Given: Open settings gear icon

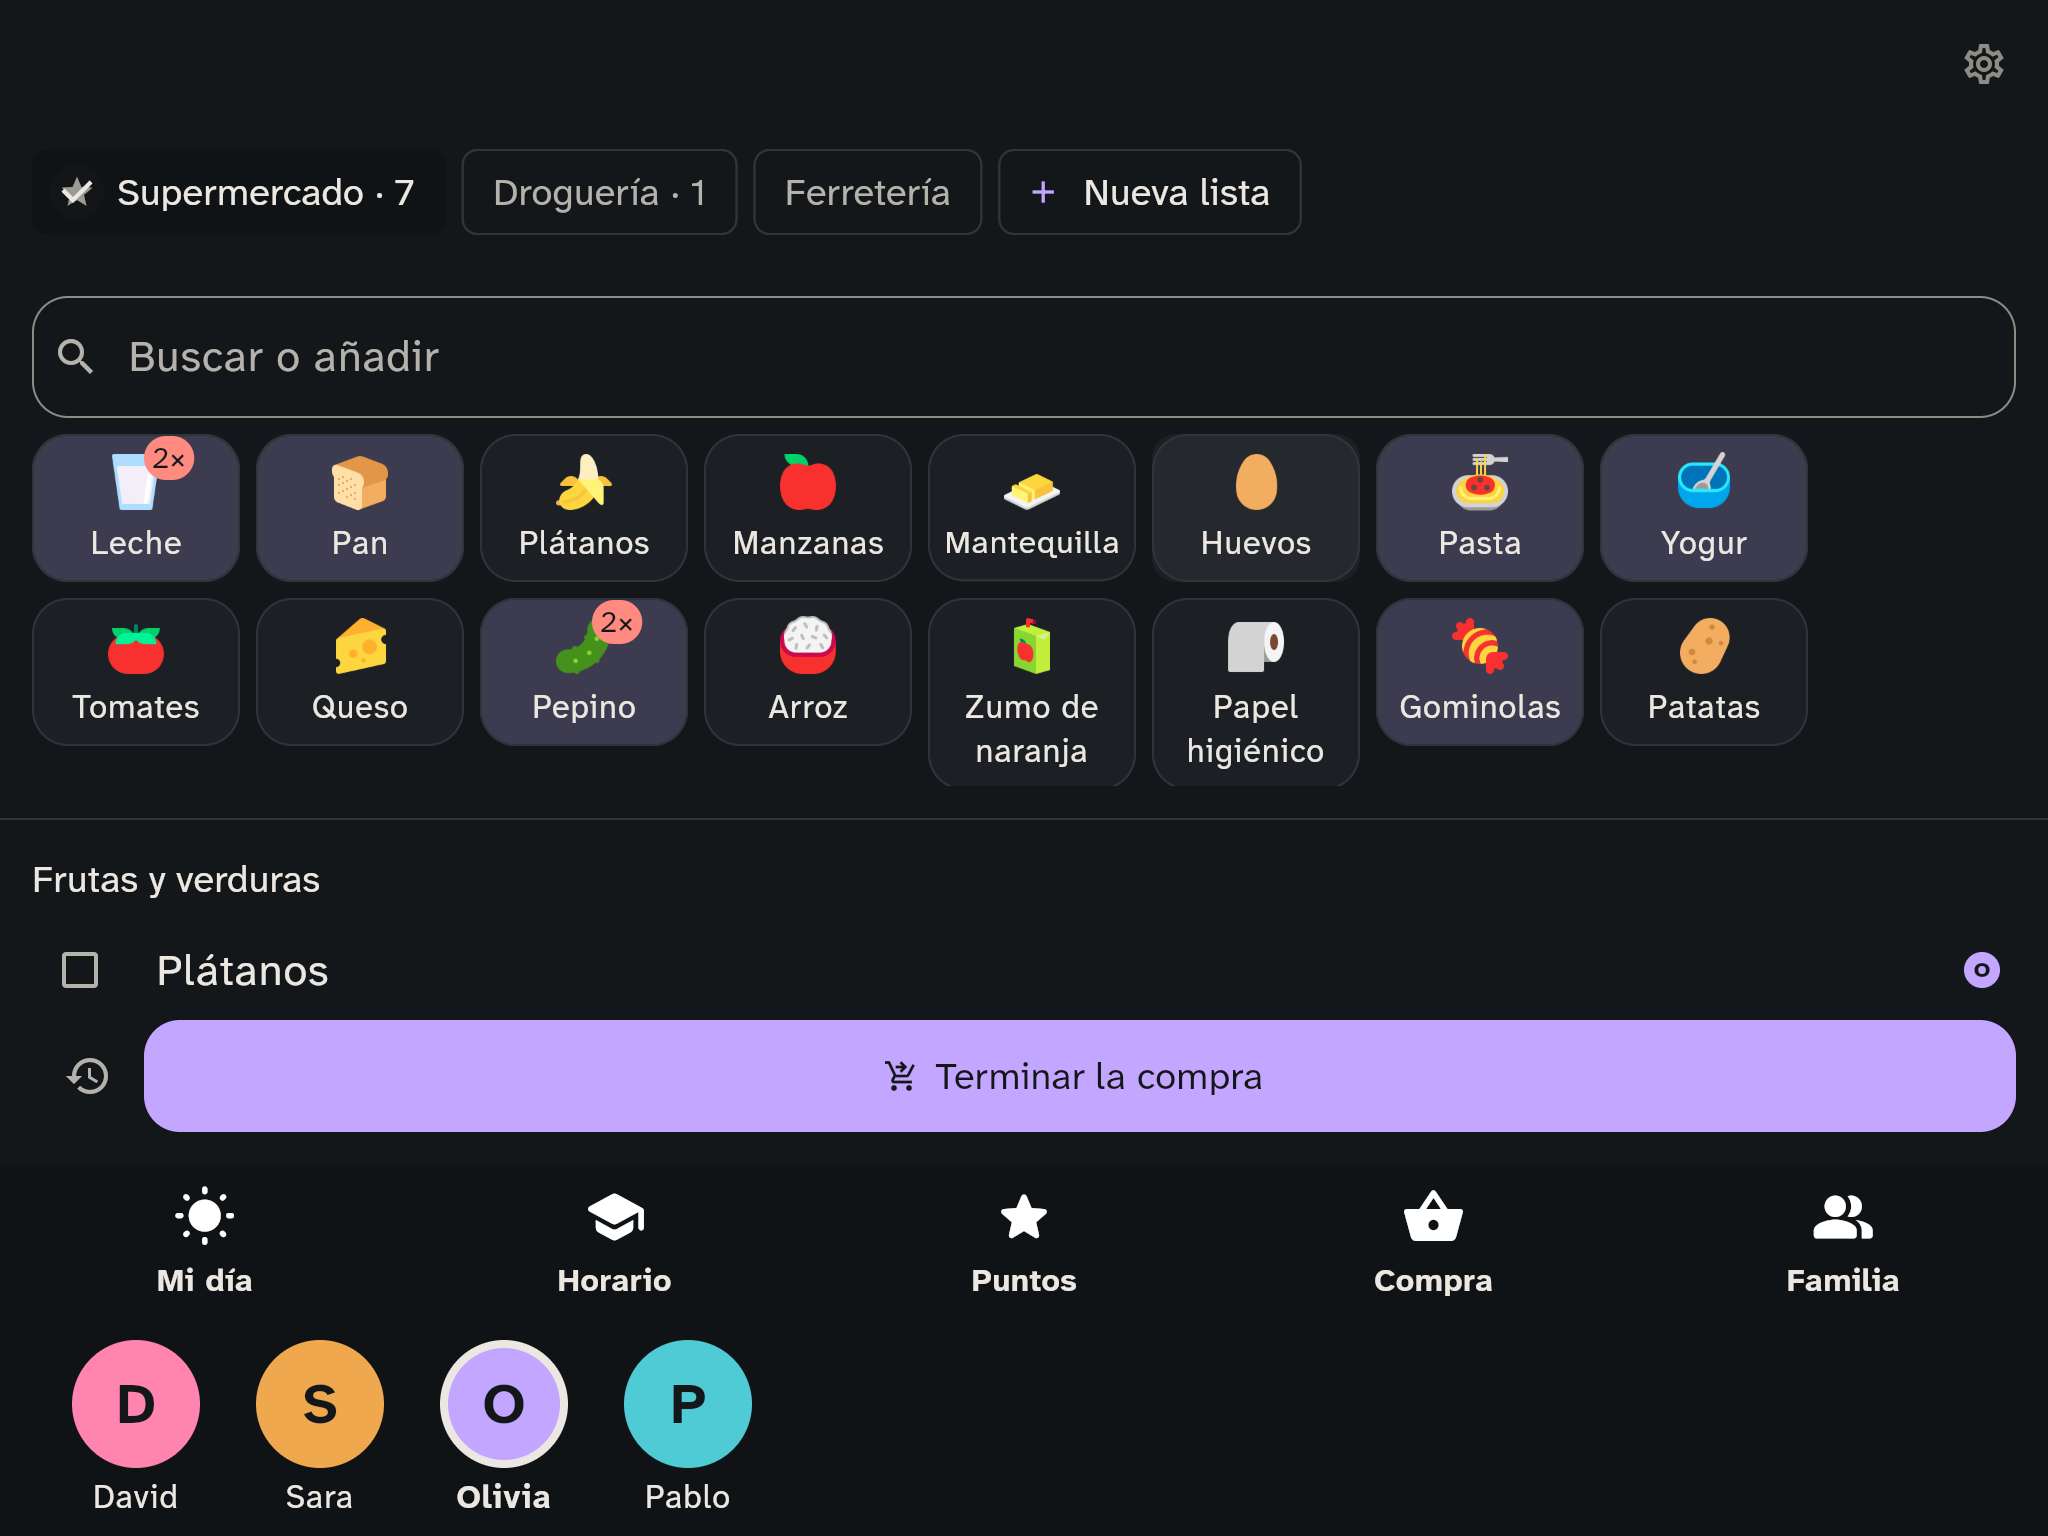Looking at the screenshot, I should (x=1983, y=64).
